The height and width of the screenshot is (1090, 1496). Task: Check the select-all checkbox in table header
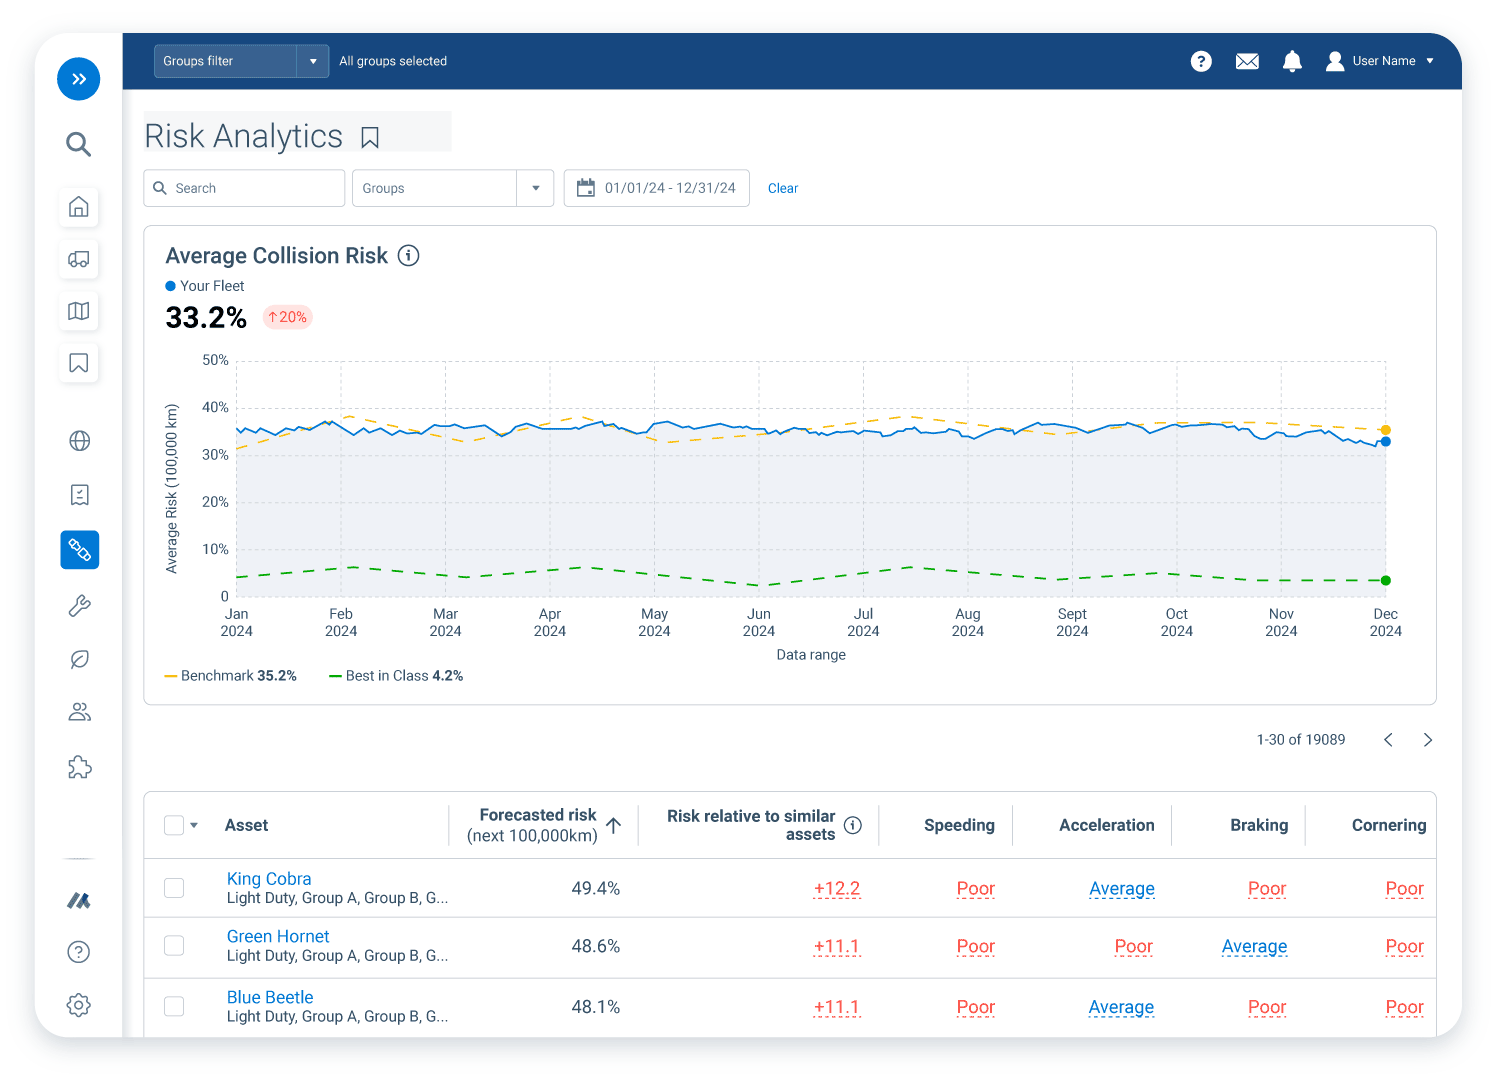(173, 824)
